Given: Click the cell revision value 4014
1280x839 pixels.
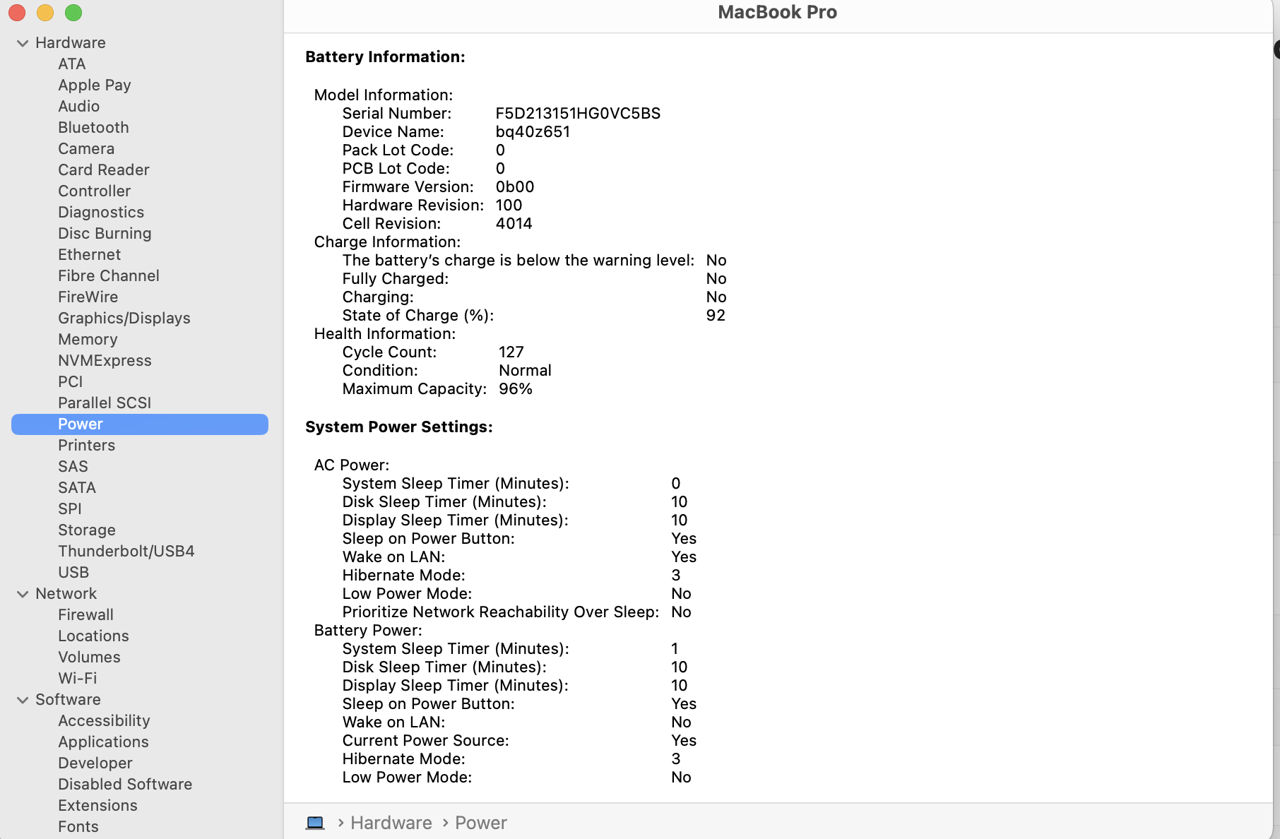Looking at the screenshot, I should (x=514, y=224).
